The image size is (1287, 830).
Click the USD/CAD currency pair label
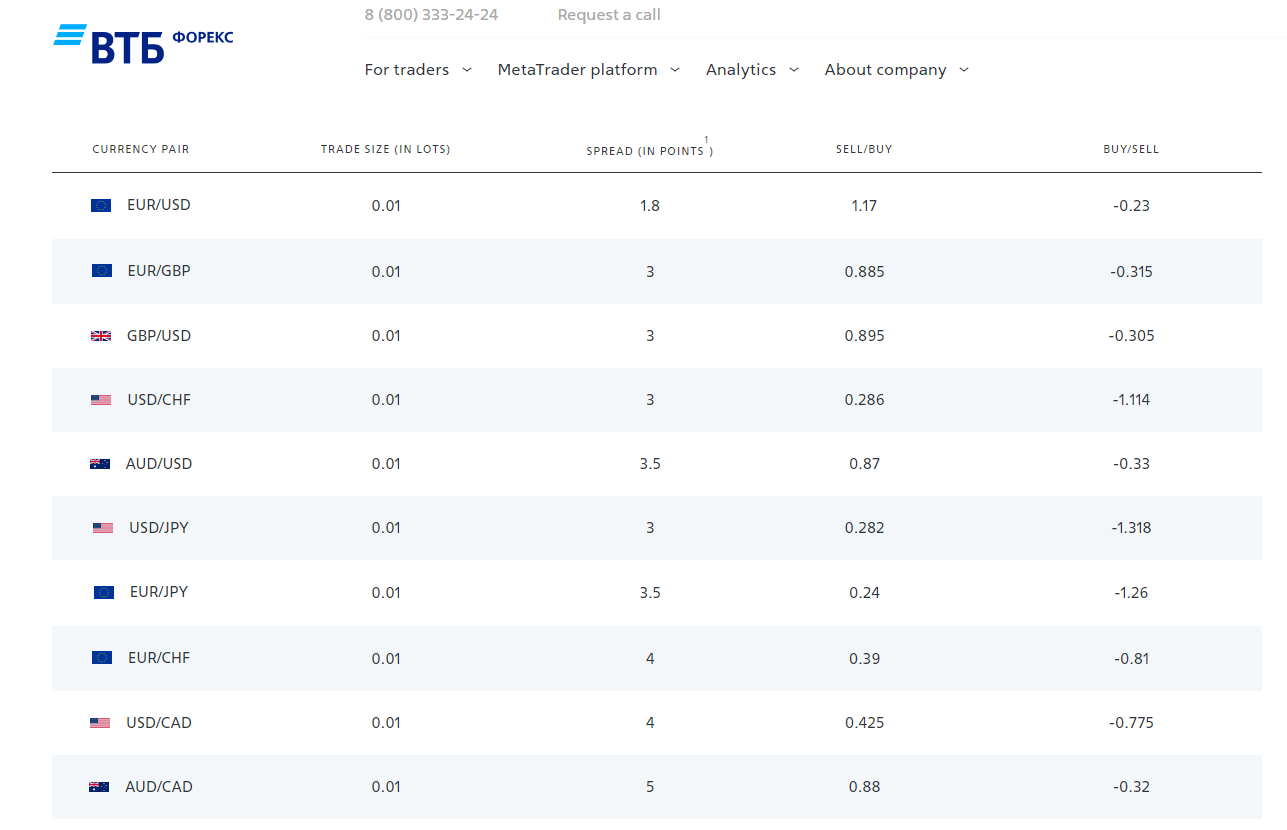tap(159, 723)
